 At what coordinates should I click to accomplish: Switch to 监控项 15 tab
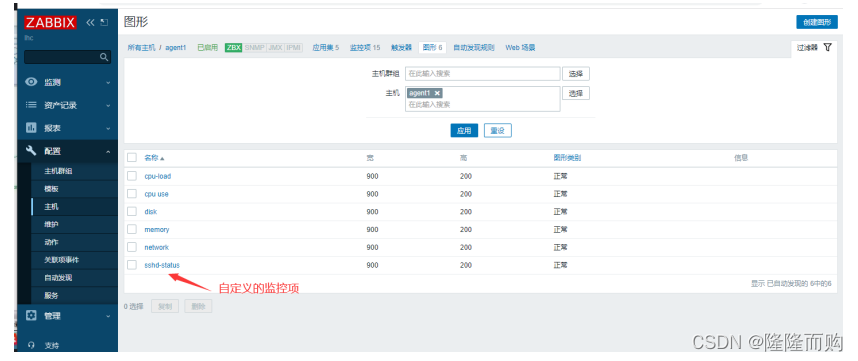click(x=364, y=48)
